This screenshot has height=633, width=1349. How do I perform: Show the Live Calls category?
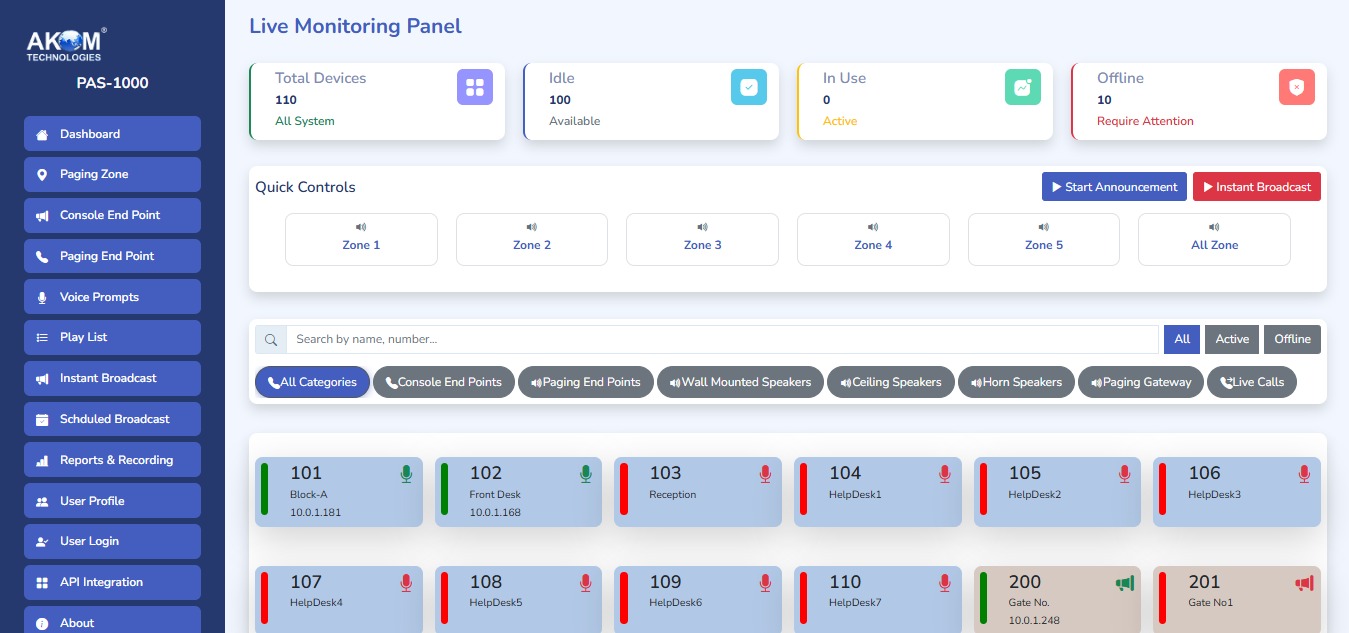tap(1251, 382)
